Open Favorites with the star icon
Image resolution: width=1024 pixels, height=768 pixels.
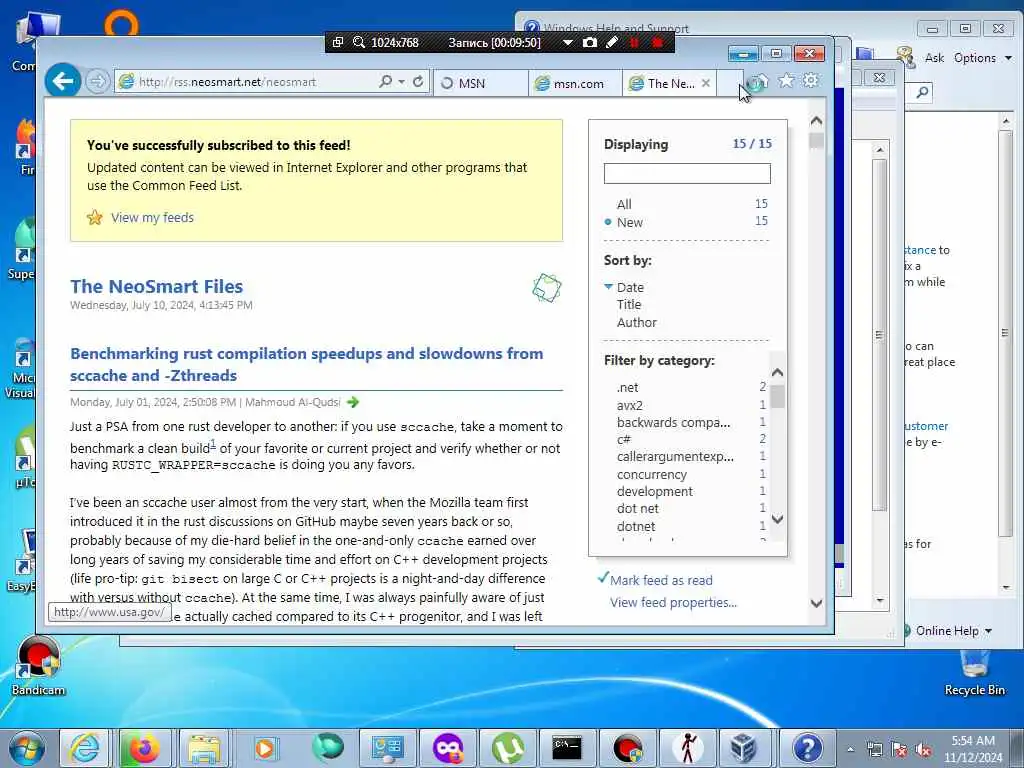[786, 80]
